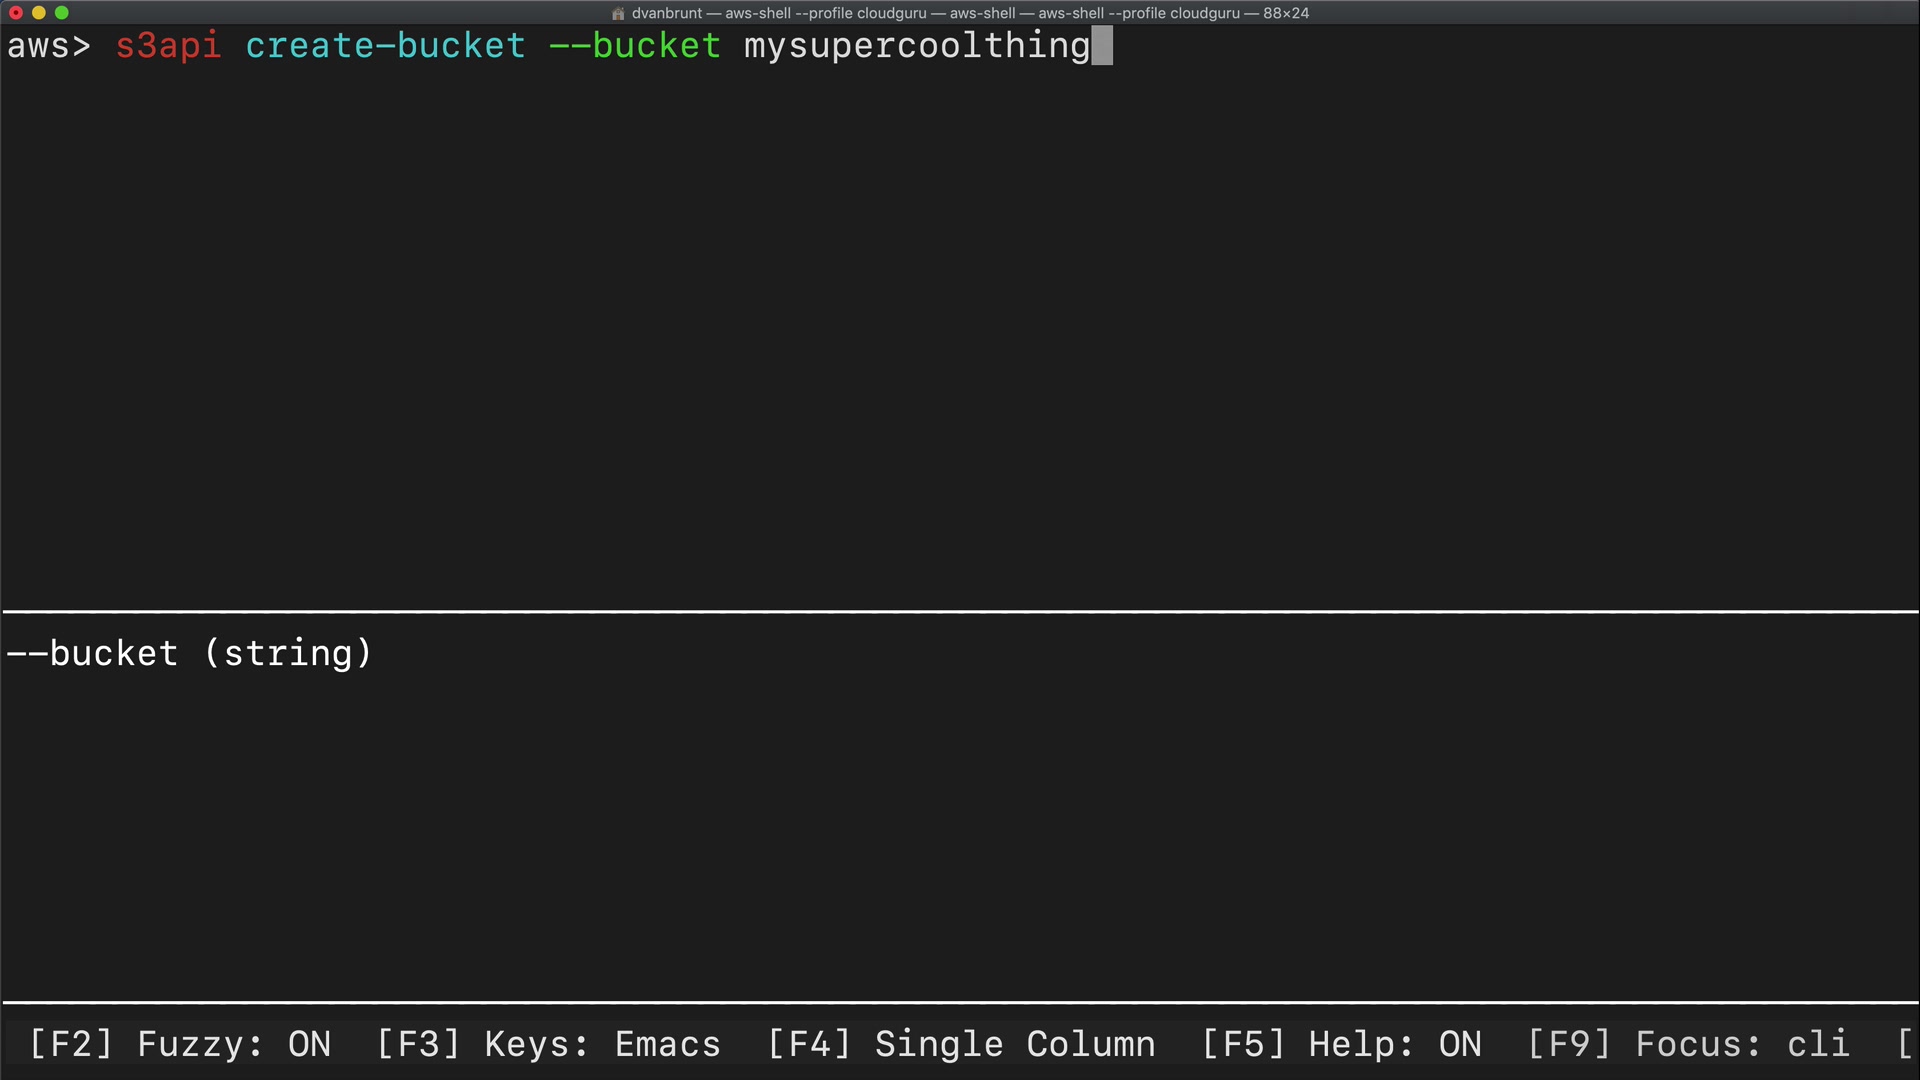Click the create-bucket subcommand text
Screen dimensions: 1920x1080
pos(385,46)
